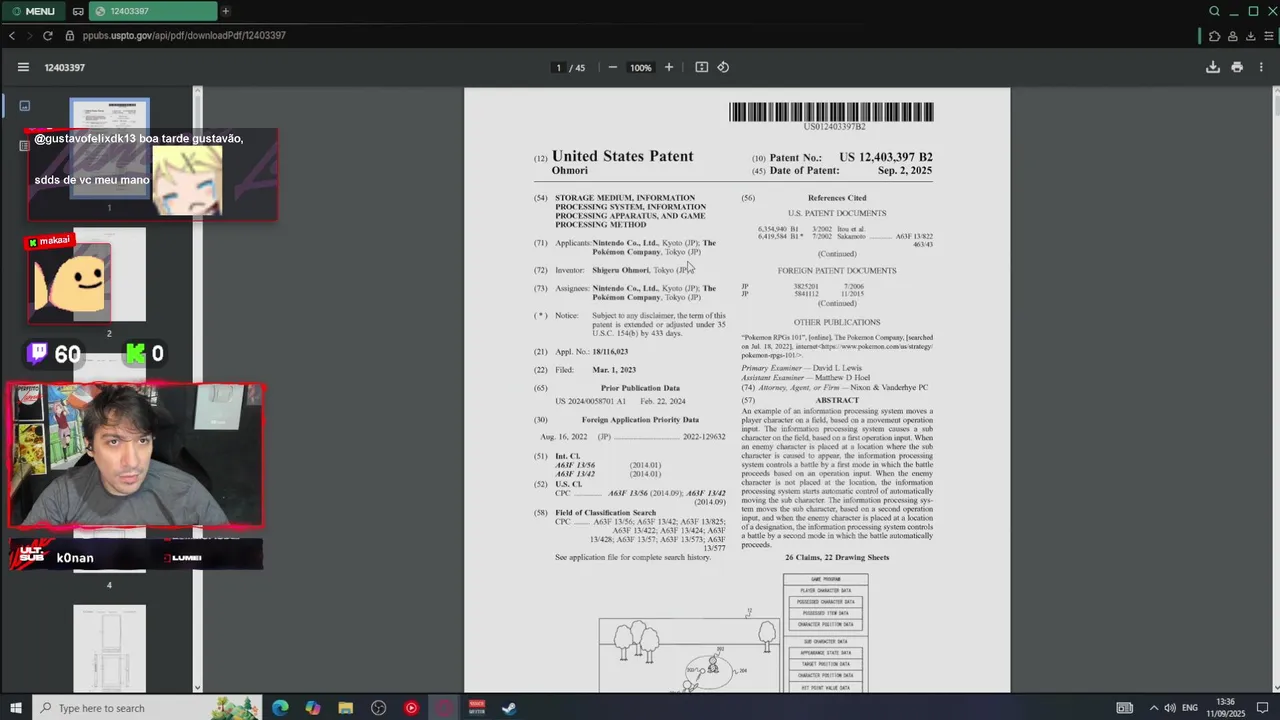
Task: Switch to the 12403397 browser tab
Action: point(153,11)
